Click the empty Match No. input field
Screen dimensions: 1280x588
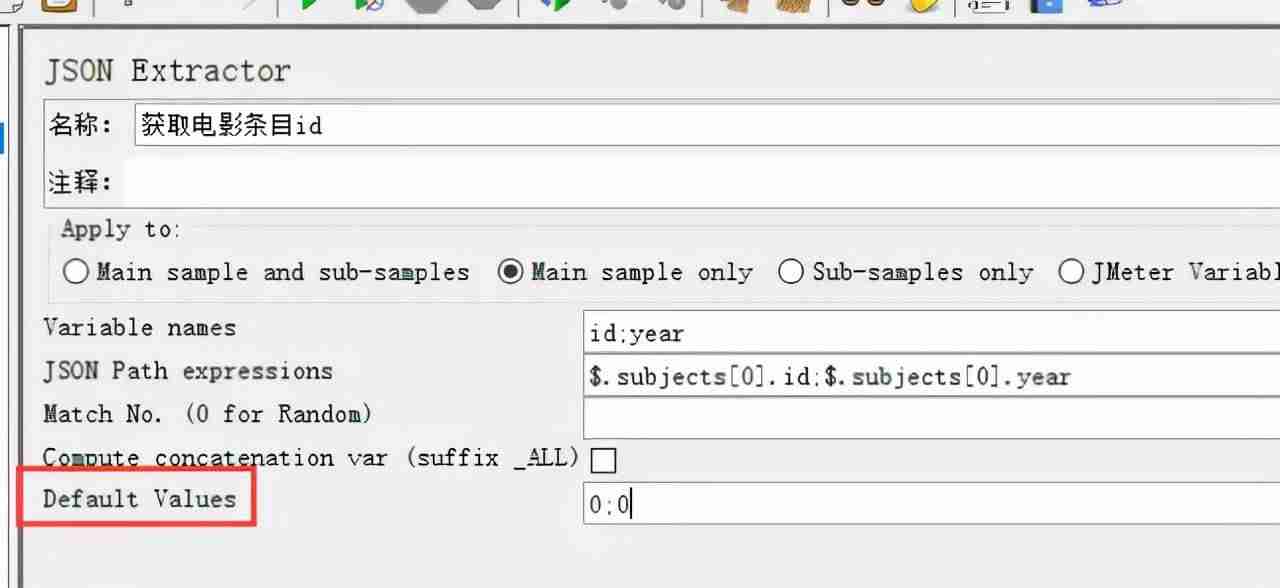click(x=932, y=418)
